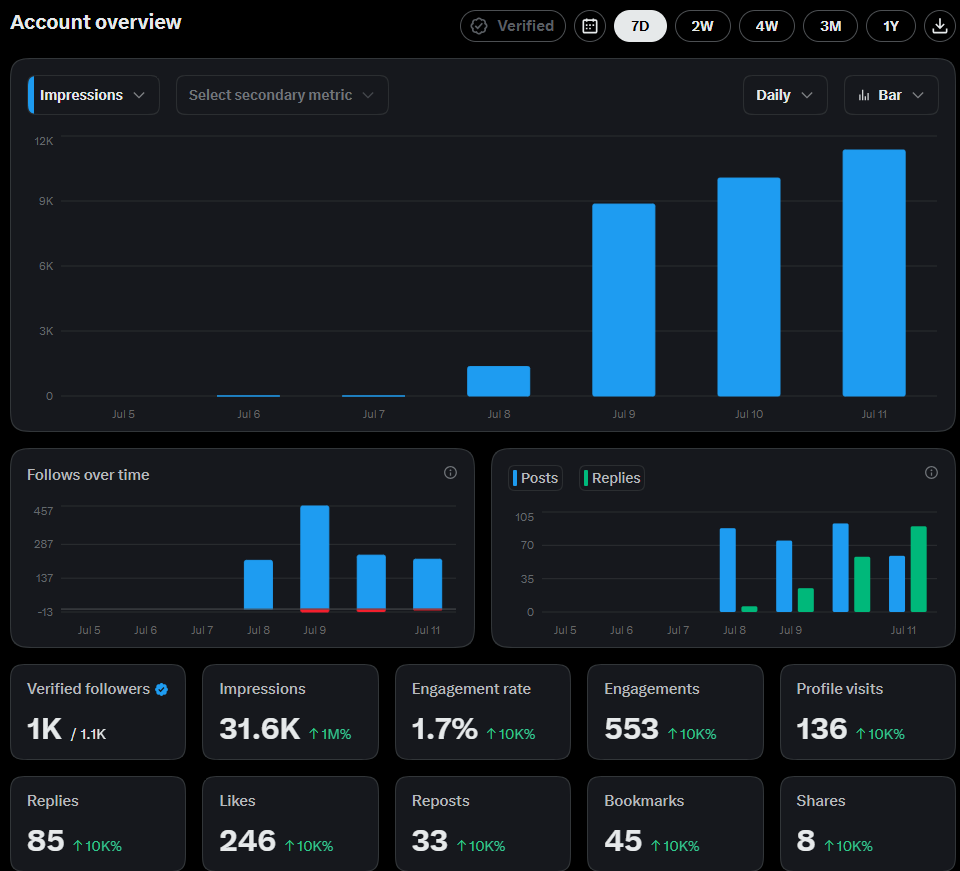Image resolution: width=960 pixels, height=871 pixels.
Task: Open the Shares 8 card
Action: [x=868, y=824]
